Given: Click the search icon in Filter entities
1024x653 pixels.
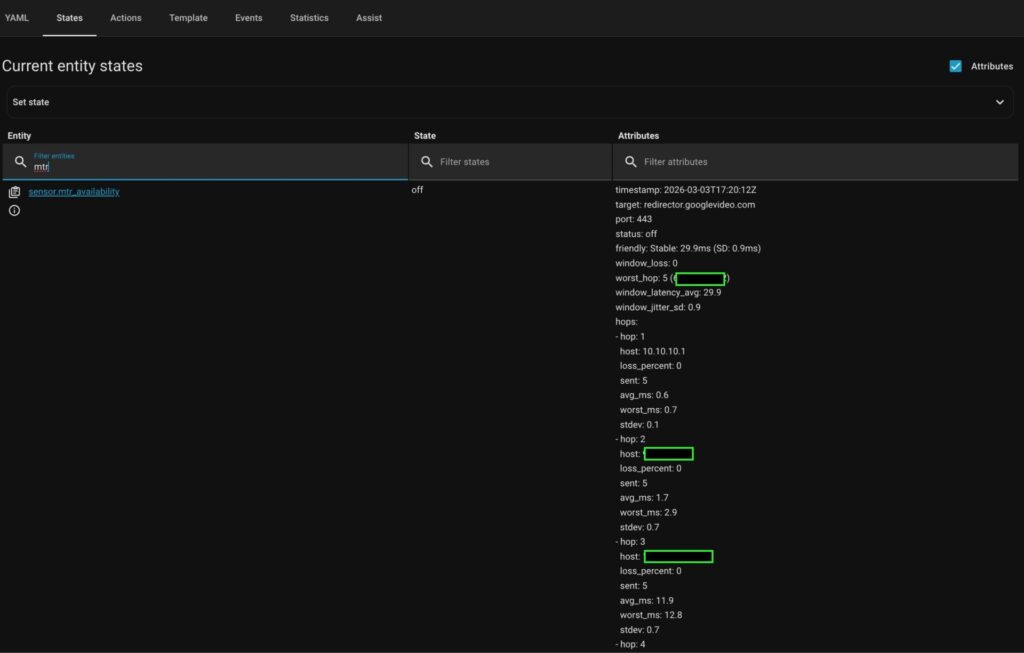Looking at the screenshot, I should click(x=20, y=162).
